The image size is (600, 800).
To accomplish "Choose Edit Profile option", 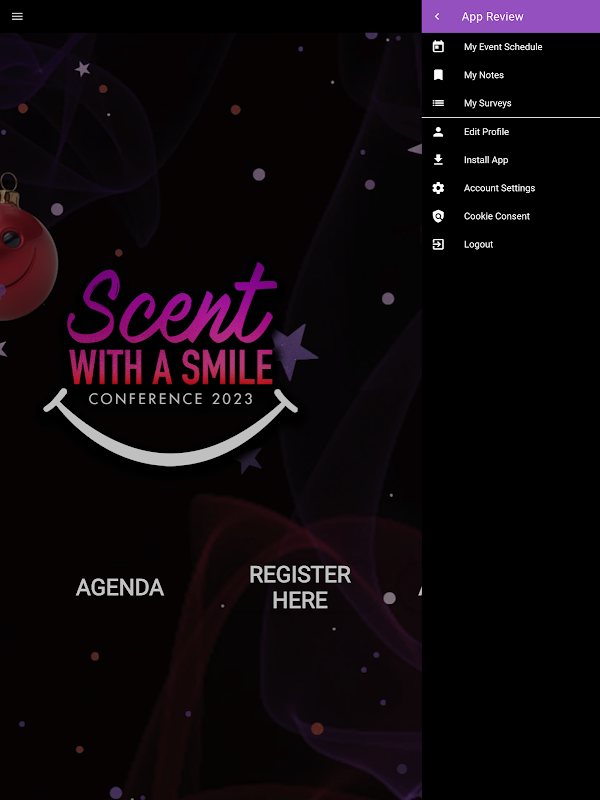I will click(x=511, y=132).
